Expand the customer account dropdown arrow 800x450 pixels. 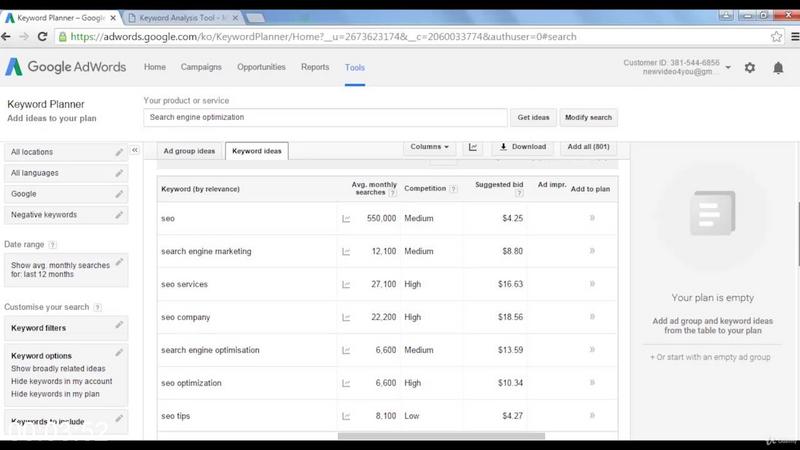(728, 67)
